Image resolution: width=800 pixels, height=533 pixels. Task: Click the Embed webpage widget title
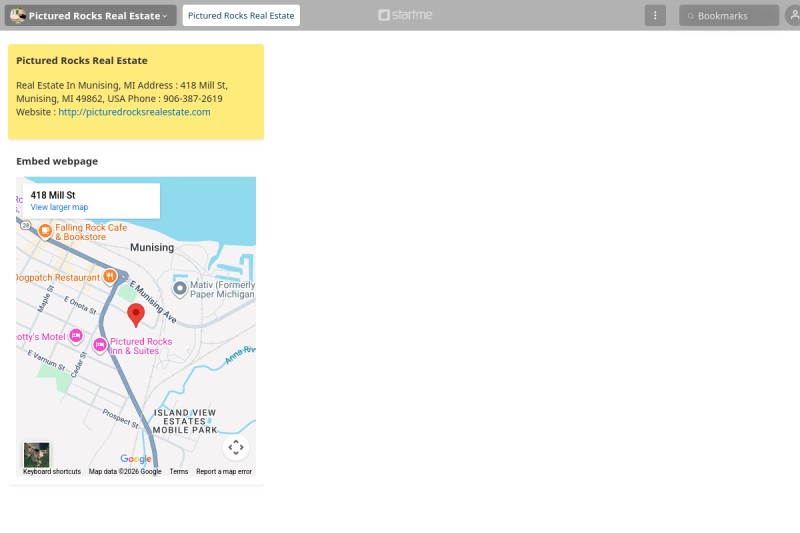point(57,161)
